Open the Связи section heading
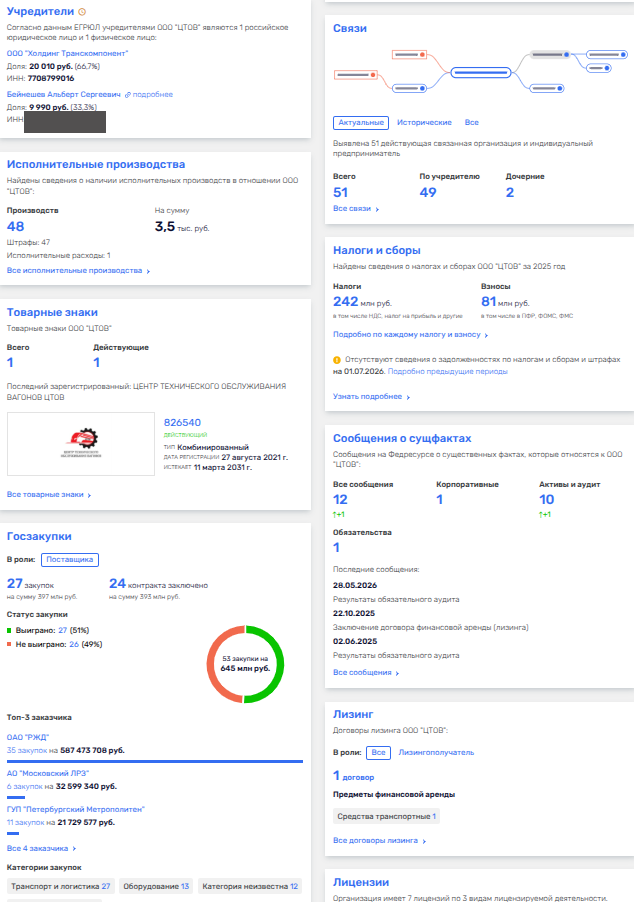Screen dimensions: 634x902 tap(350, 28)
